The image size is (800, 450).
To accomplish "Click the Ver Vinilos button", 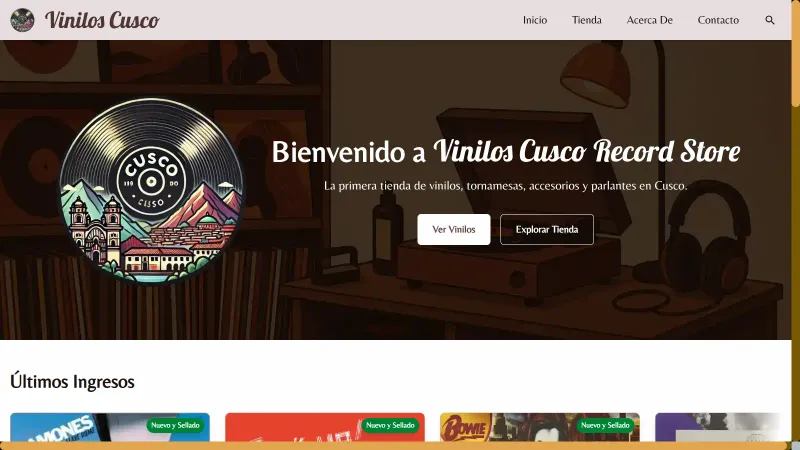I will (454, 230).
